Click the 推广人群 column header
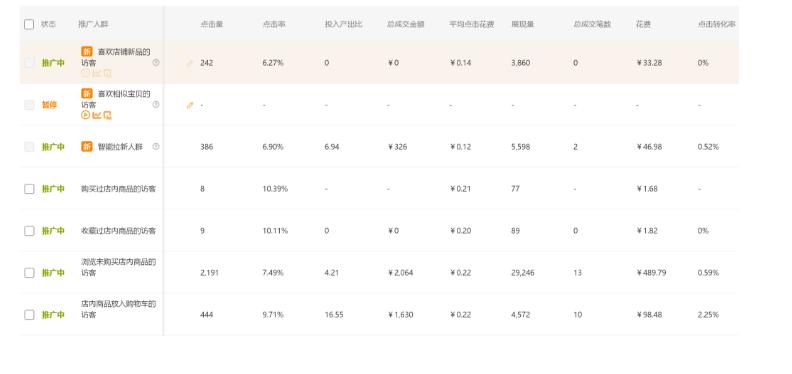This screenshot has height=374, width=792. pos(93,24)
